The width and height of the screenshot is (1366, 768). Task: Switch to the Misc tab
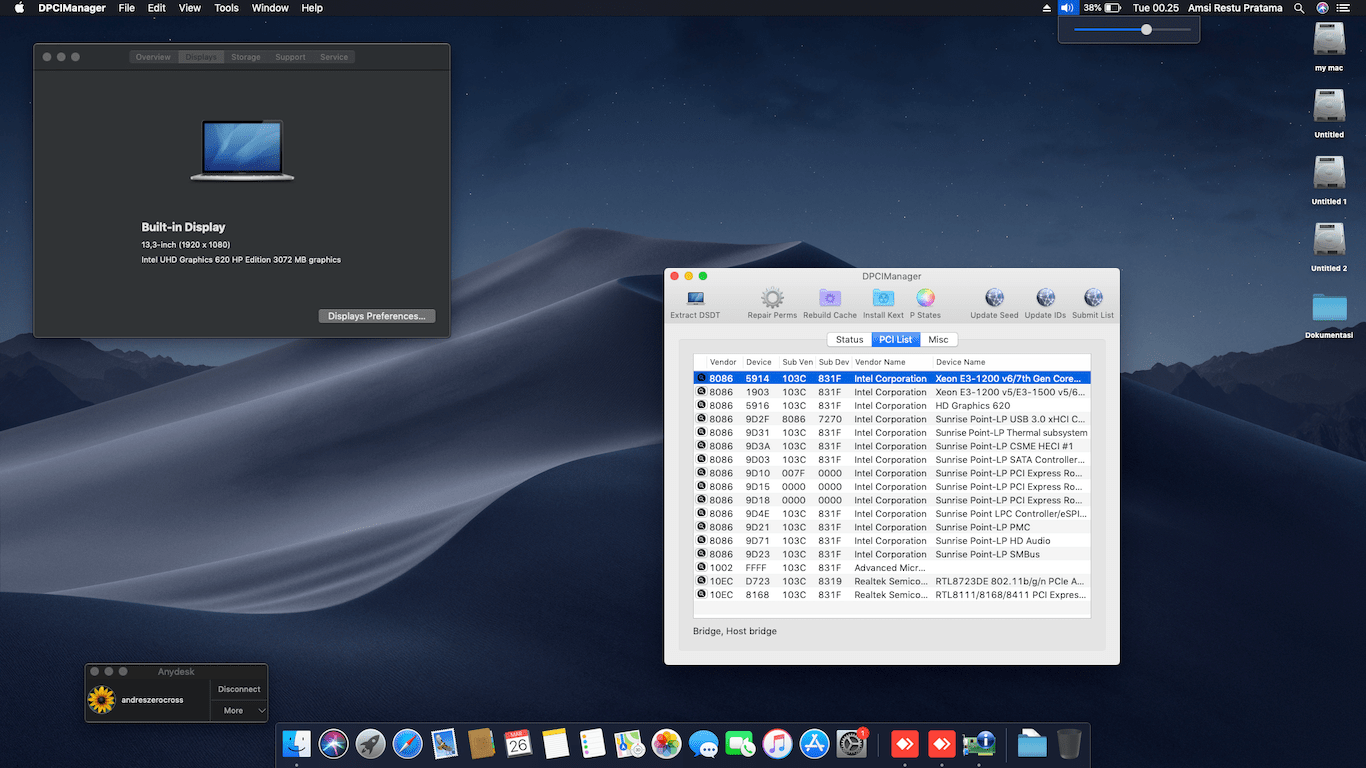point(938,340)
